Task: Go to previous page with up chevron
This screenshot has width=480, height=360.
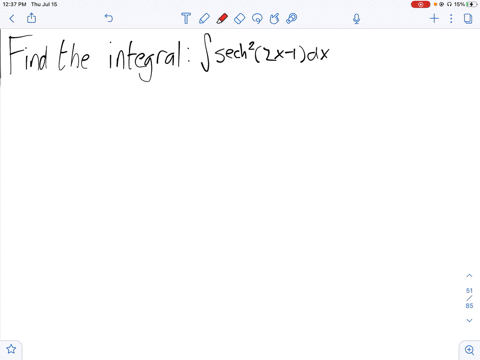Action: [x=469, y=276]
